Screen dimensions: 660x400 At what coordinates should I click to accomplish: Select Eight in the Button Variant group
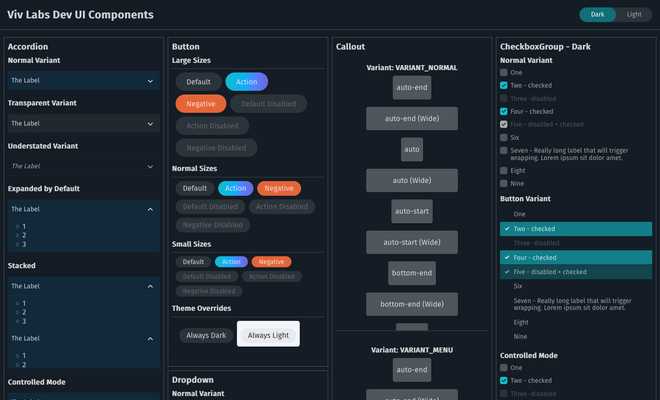pyautogui.click(x=576, y=323)
